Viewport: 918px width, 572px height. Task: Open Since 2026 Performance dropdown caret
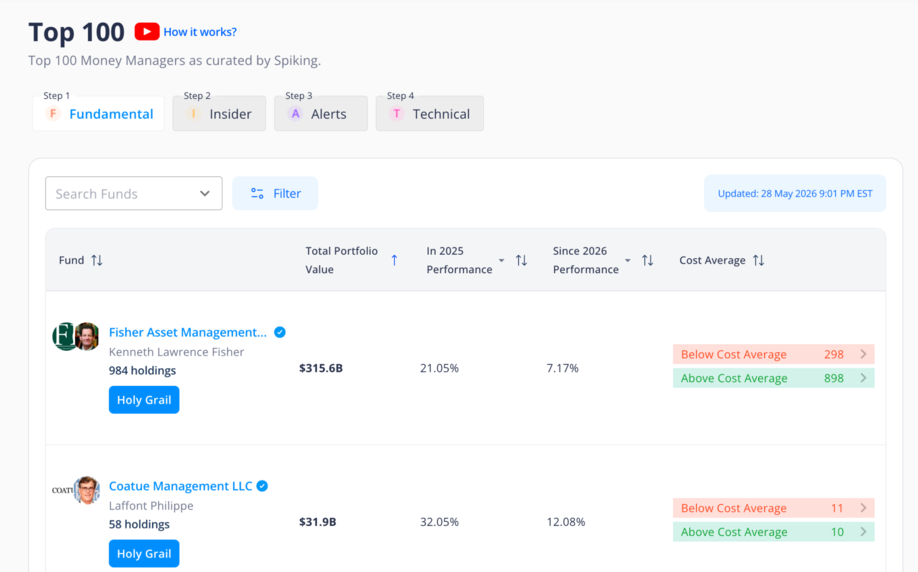pyautogui.click(x=628, y=260)
